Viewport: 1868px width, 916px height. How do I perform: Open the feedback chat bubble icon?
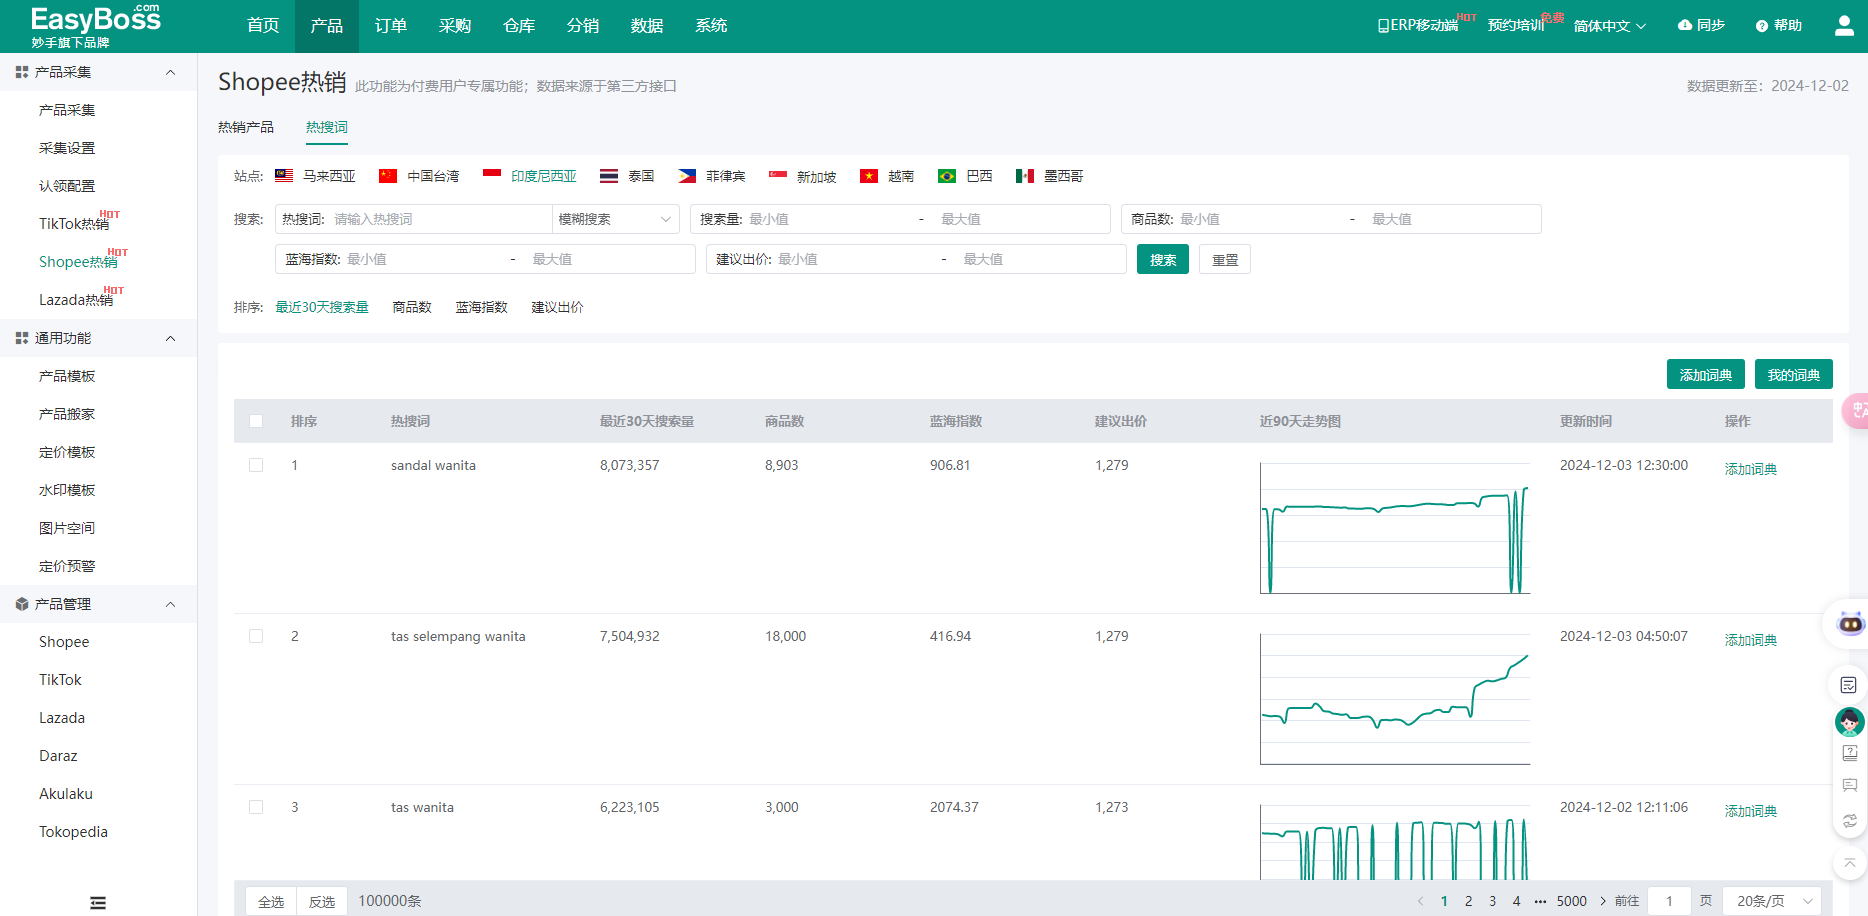tap(1850, 786)
